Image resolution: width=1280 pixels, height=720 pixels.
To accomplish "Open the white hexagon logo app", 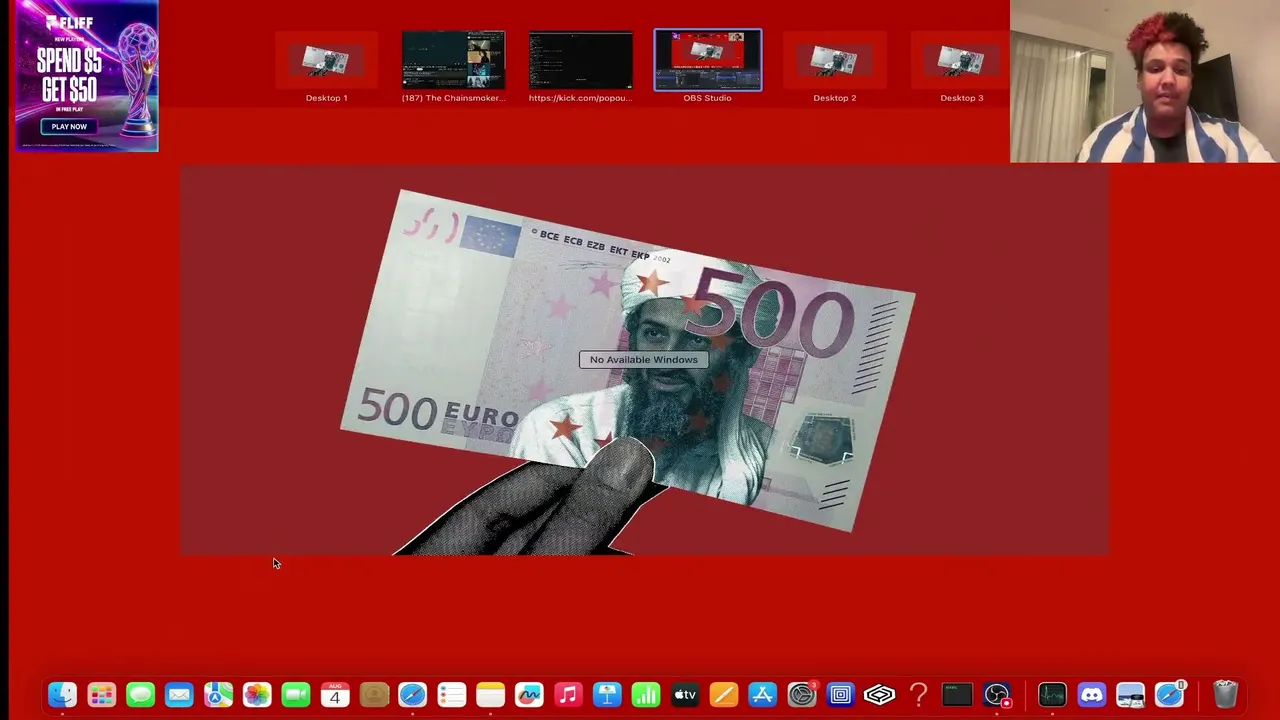I will pos(880,694).
